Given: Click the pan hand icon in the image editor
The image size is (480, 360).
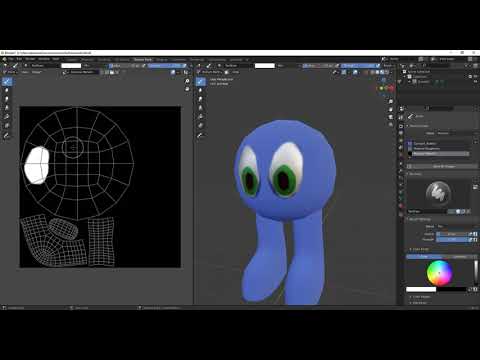Looking at the screenshot, I should click(x=187, y=89).
